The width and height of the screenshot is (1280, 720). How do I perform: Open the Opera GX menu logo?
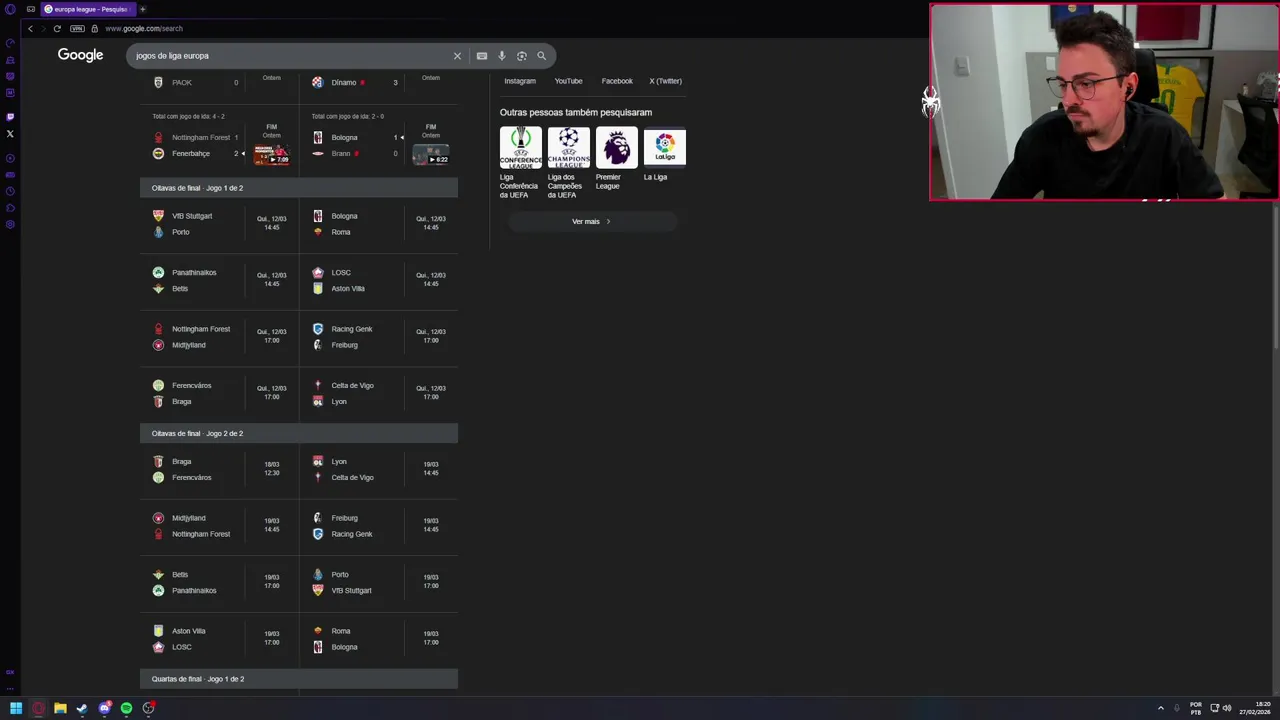(x=9, y=9)
